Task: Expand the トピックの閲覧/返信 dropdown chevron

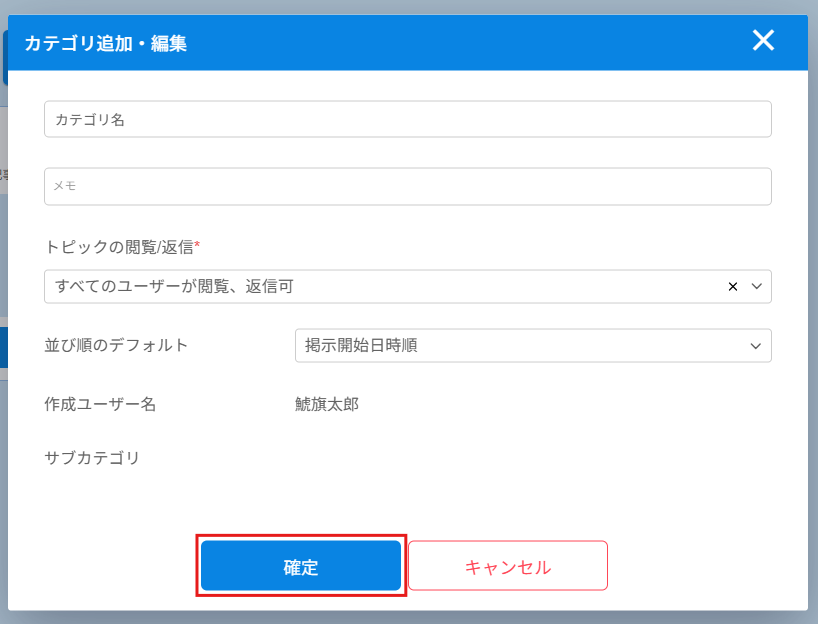Action: pos(756,286)
